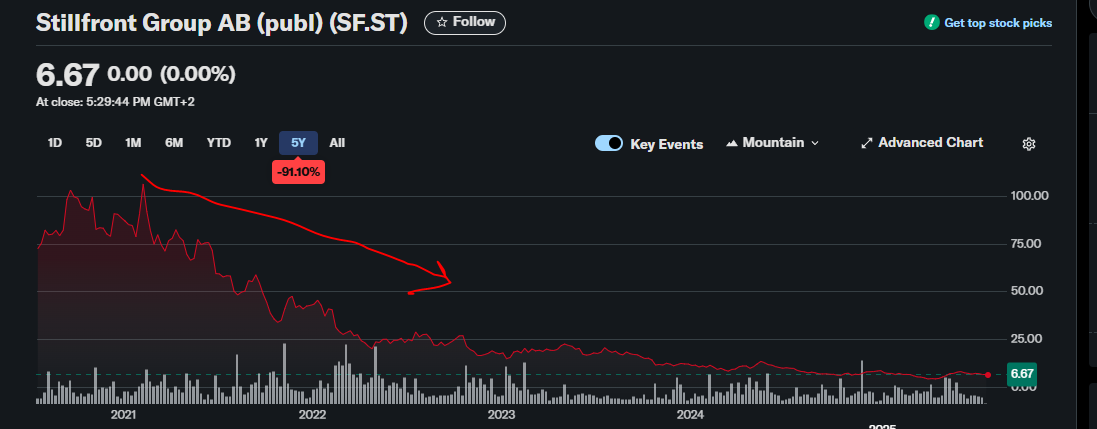Screen dimensions: 1097x429
Task: Click the 2023 x-axis label
Action: (x=502, y=415)
